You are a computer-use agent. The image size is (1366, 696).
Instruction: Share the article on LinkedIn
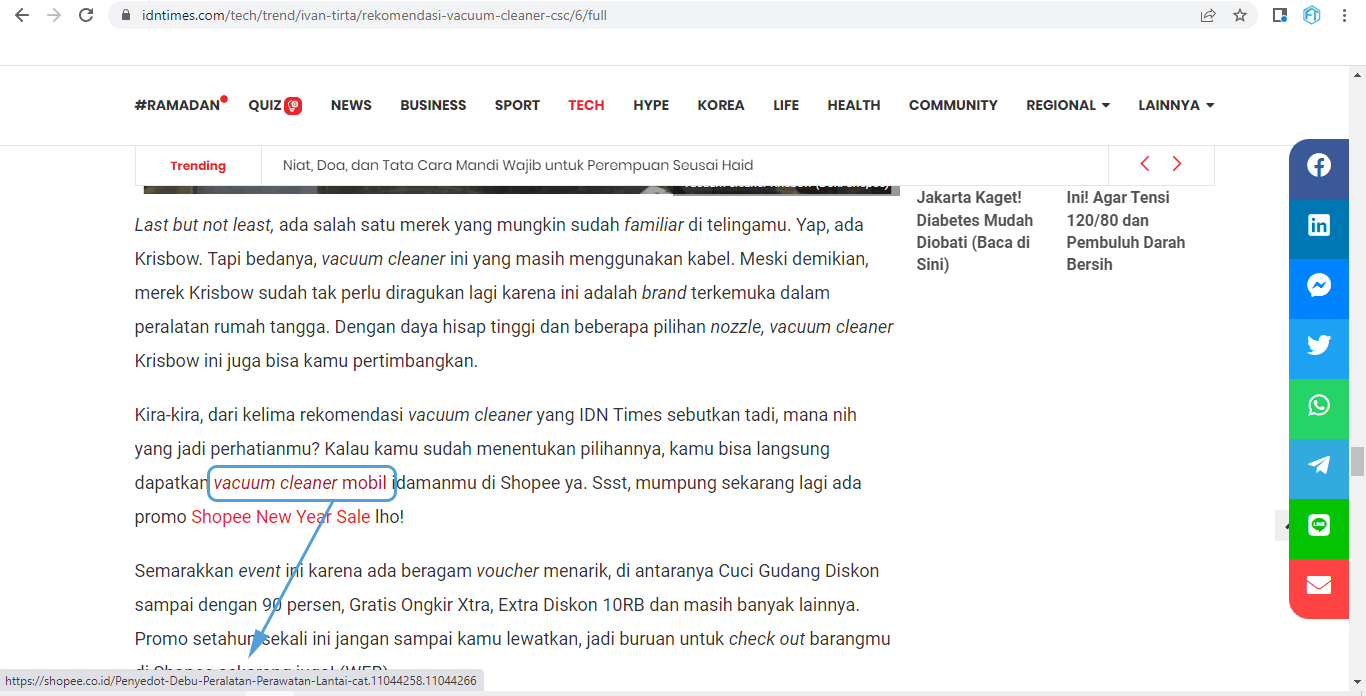[x=1319, y=226]
